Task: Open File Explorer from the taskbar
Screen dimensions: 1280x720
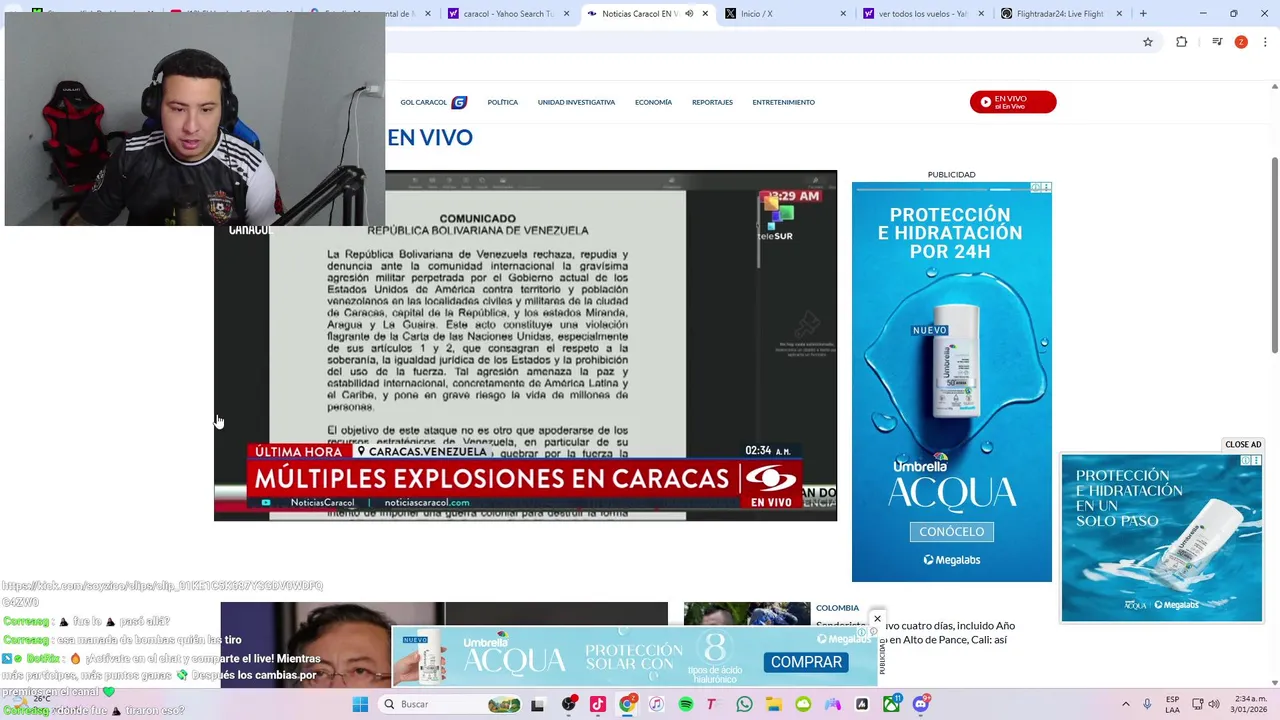Action: point(774,704)
